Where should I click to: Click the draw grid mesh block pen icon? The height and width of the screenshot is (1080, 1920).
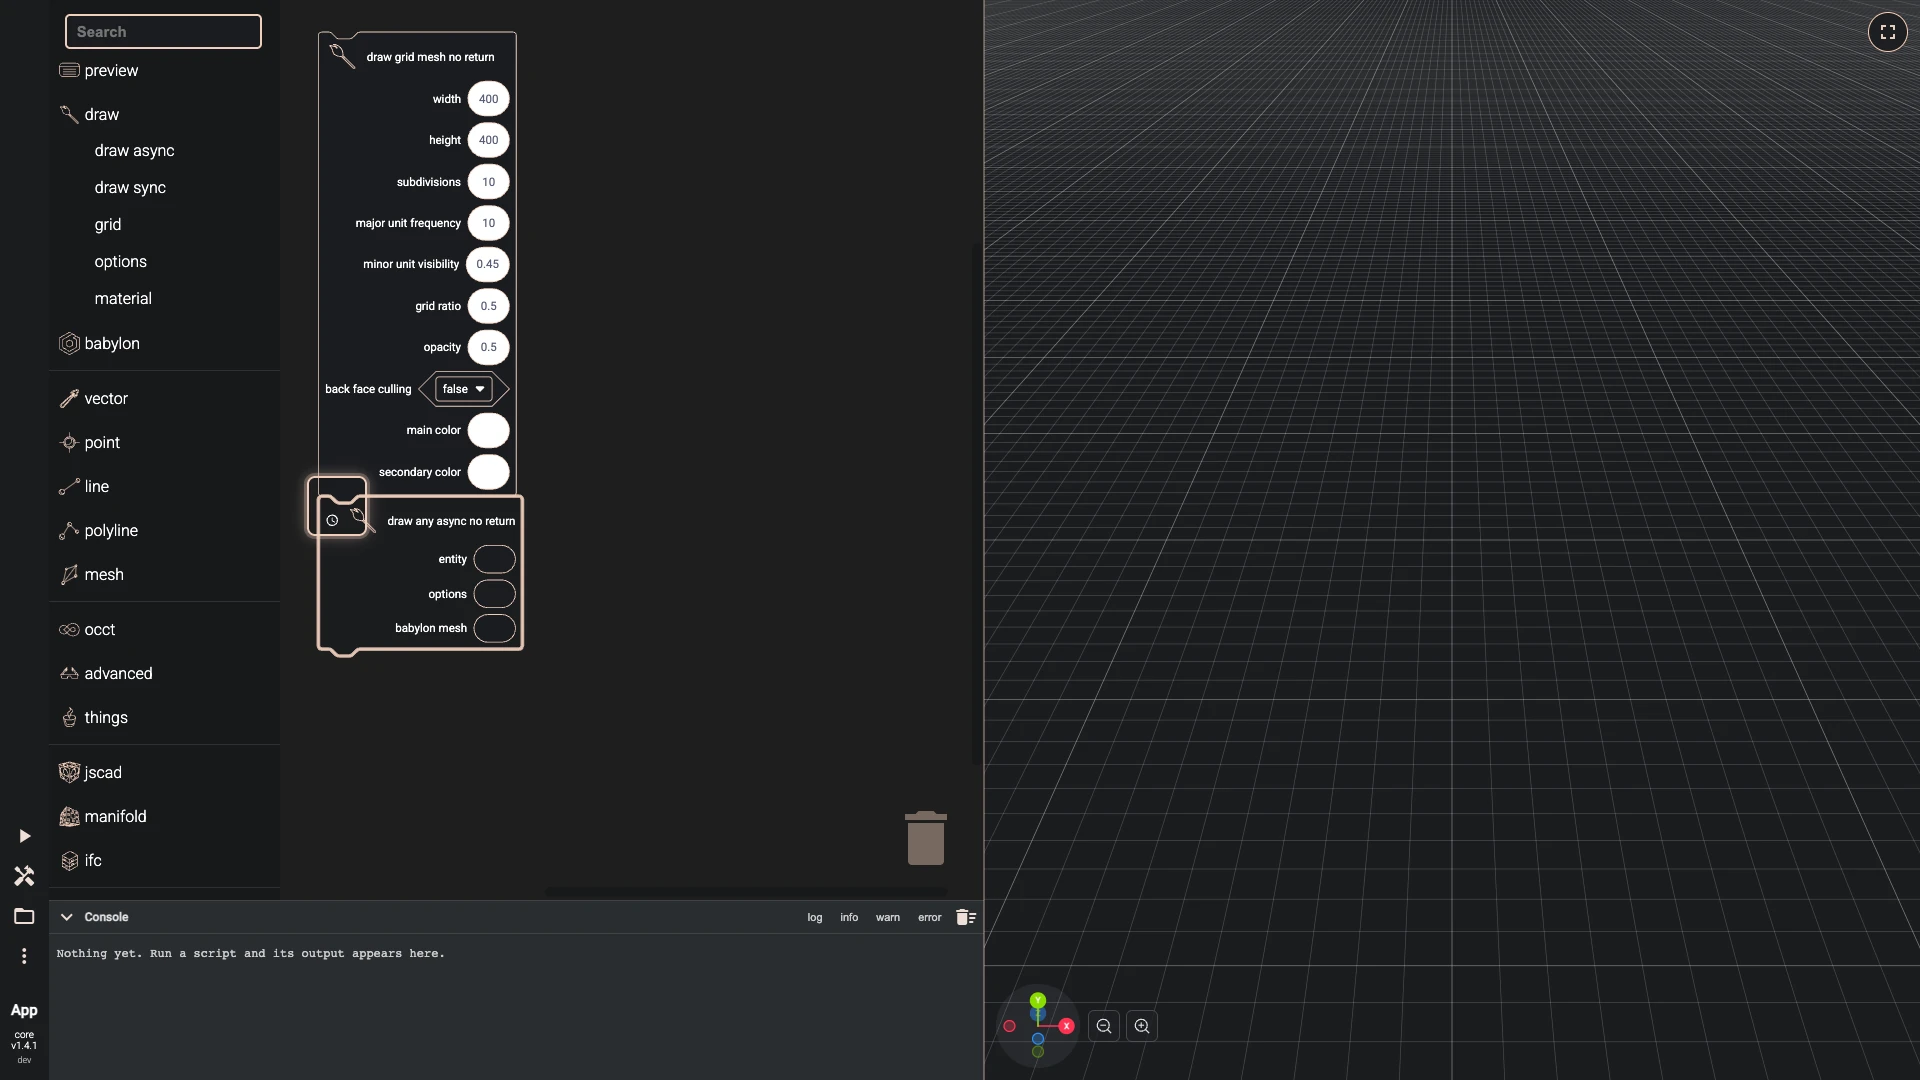[x=342, y=56]
